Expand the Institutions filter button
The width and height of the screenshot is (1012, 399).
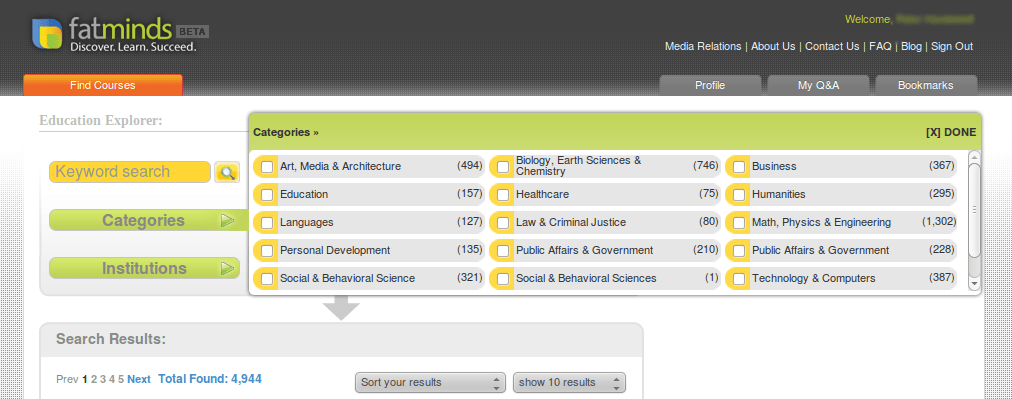point(145,269)
